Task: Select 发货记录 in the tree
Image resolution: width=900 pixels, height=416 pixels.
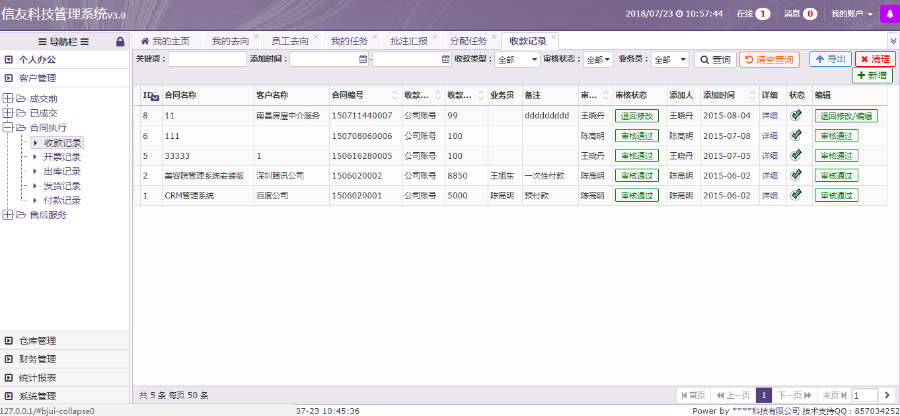Action: click(x=62, y=186)
